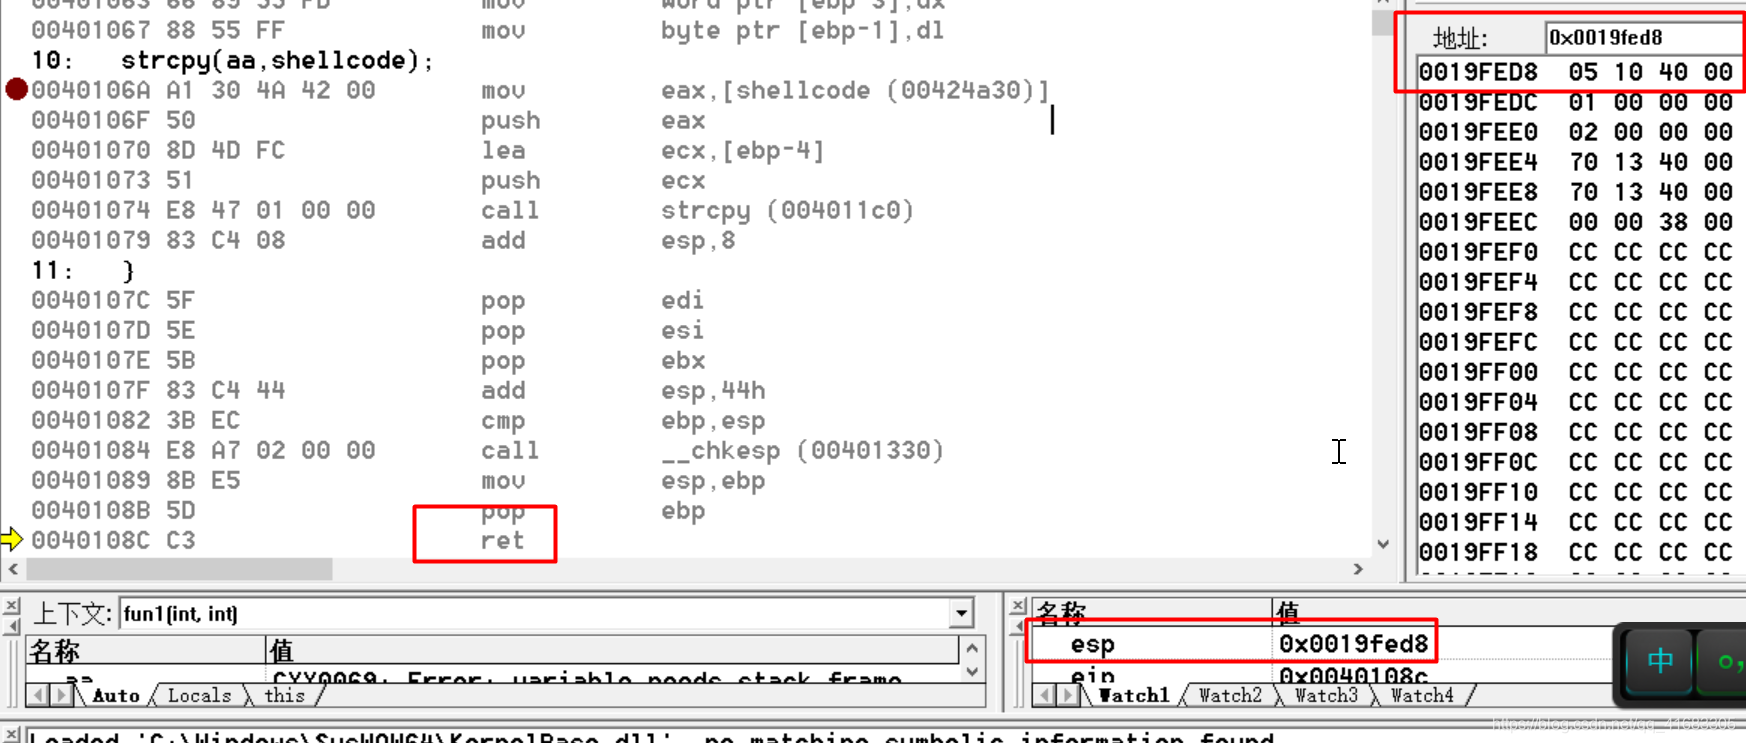The height and width of the screenshot is (743, 1746).
Task: Click the lea ecx,[ebp-4] instruction line
Action: (428, 150)
